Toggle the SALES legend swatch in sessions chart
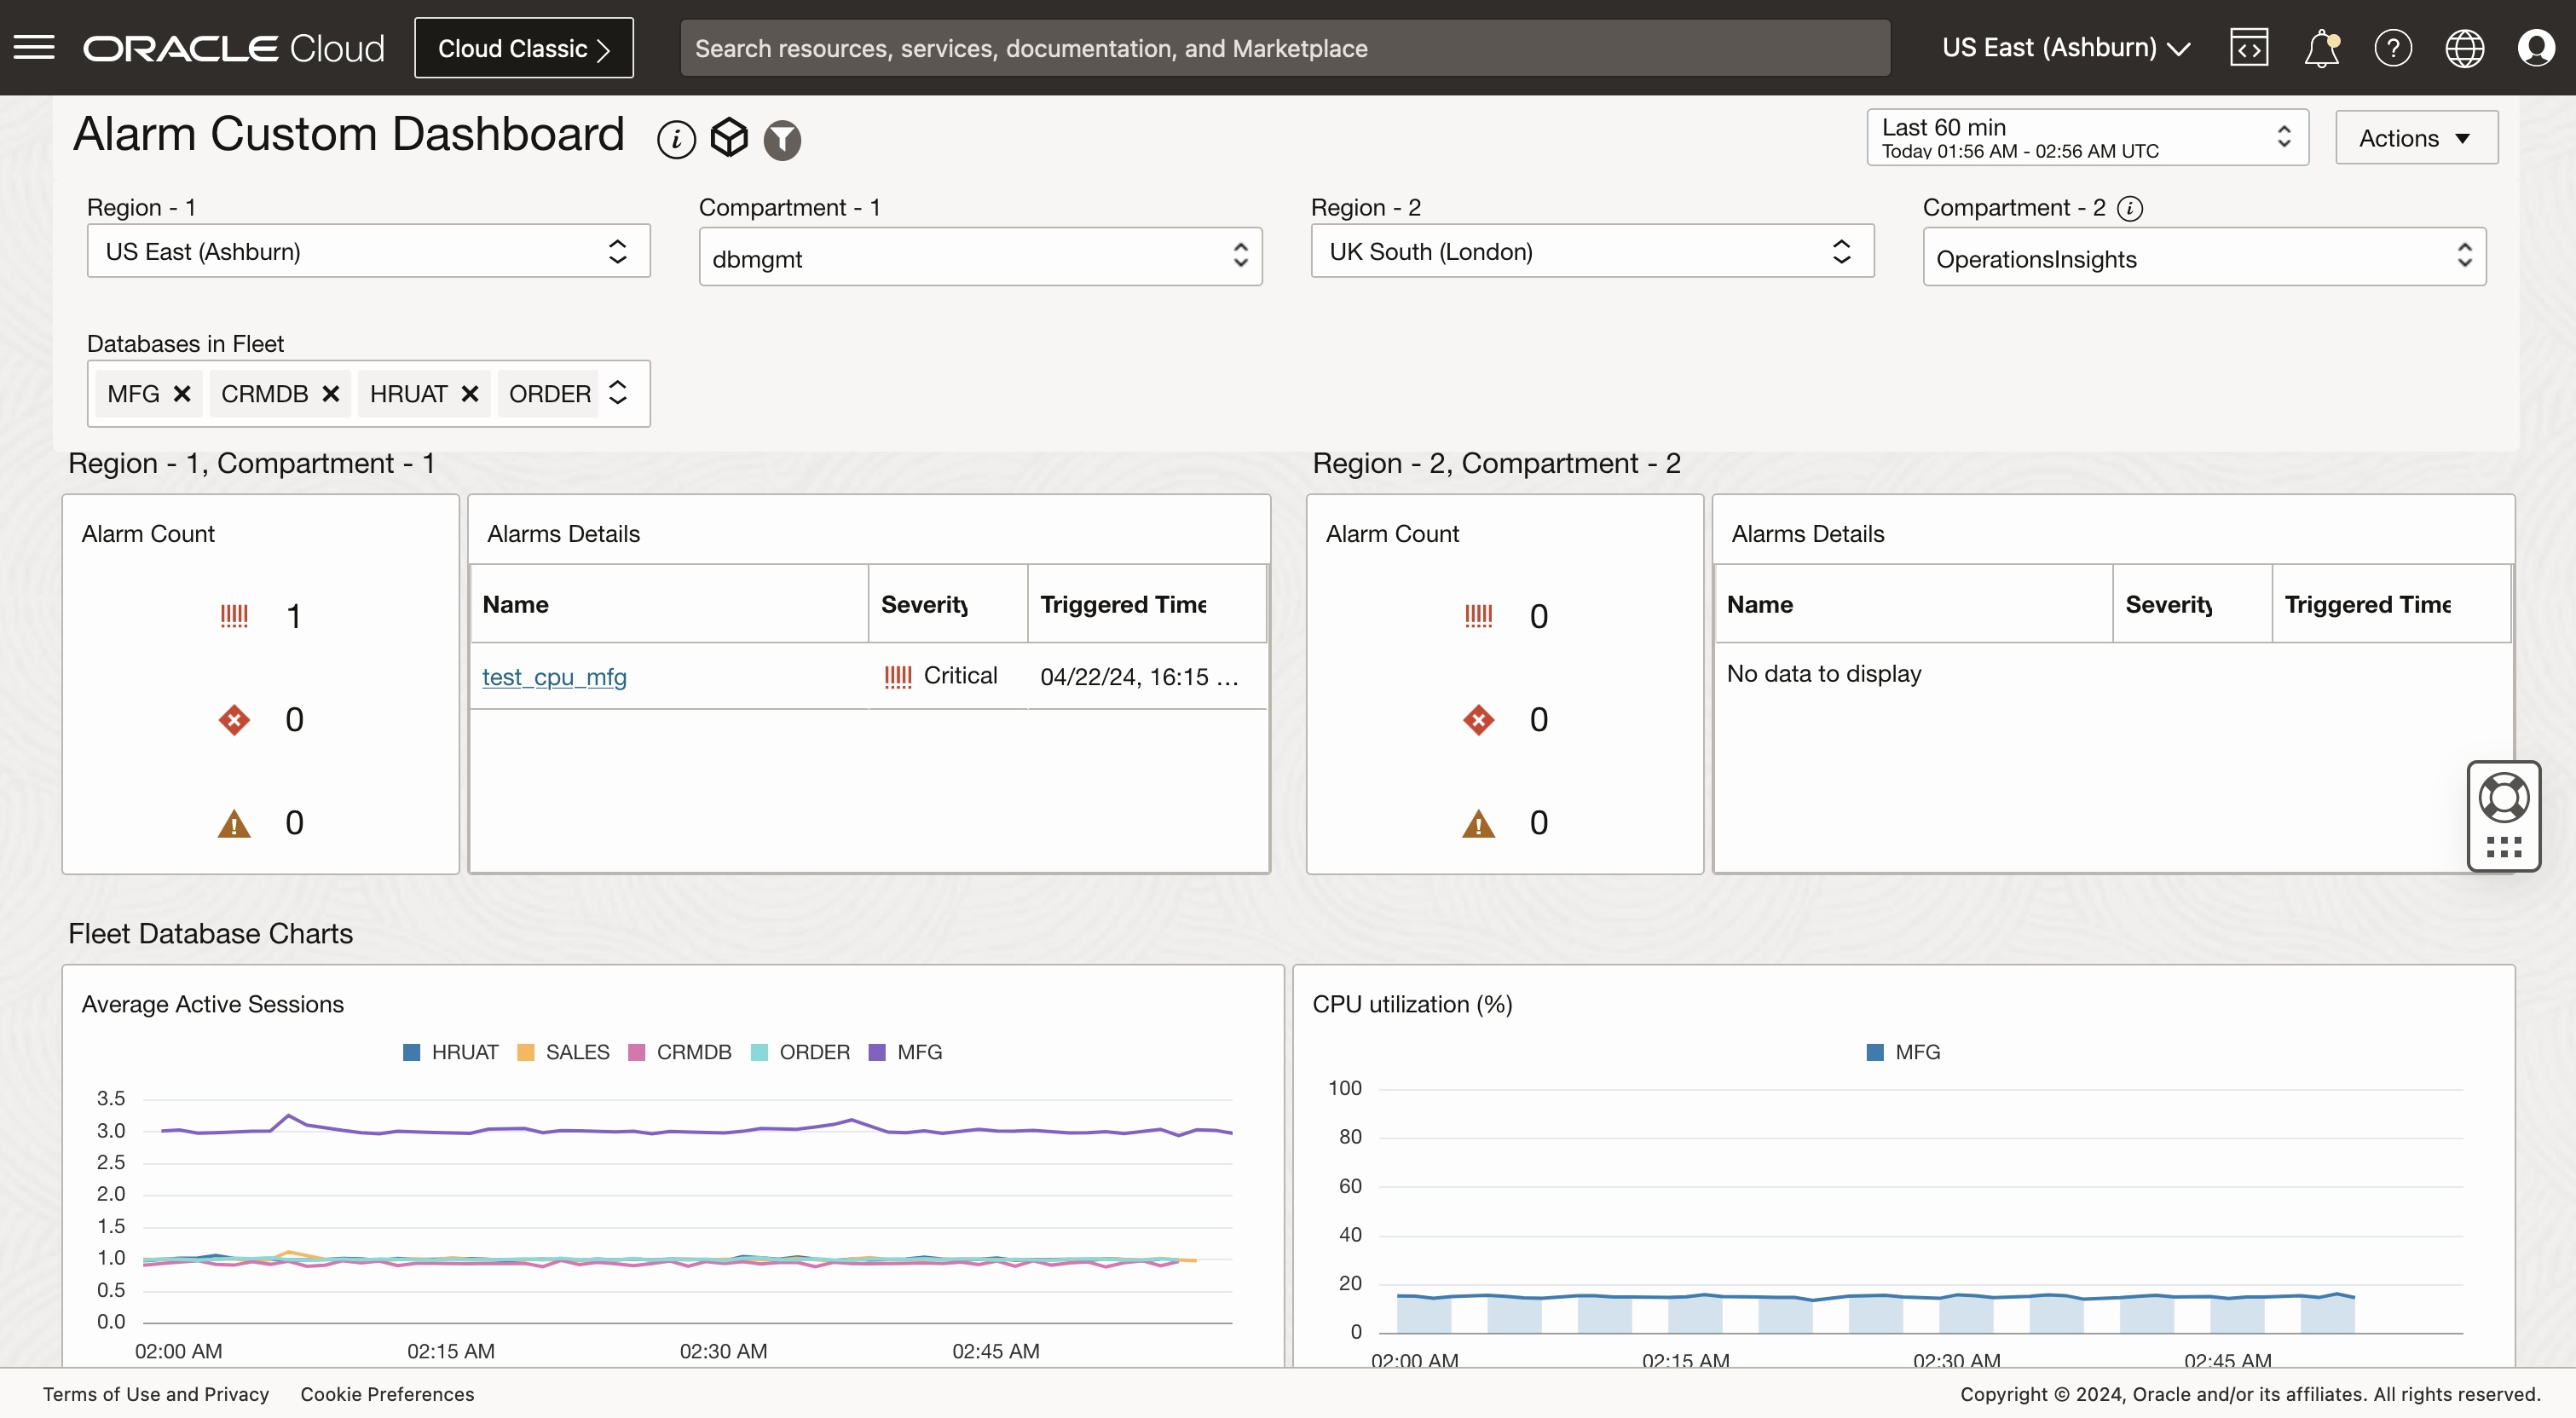This screenshot has height=1418, width=2576. (526, 1052)
